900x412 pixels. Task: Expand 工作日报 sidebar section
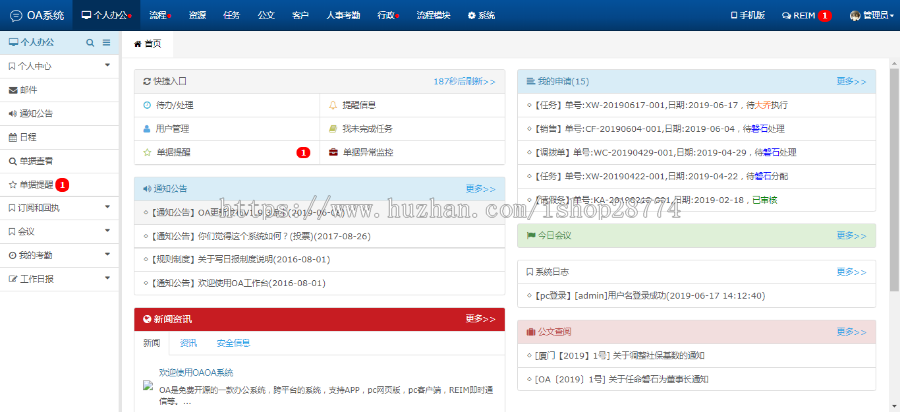coord(60,279)
